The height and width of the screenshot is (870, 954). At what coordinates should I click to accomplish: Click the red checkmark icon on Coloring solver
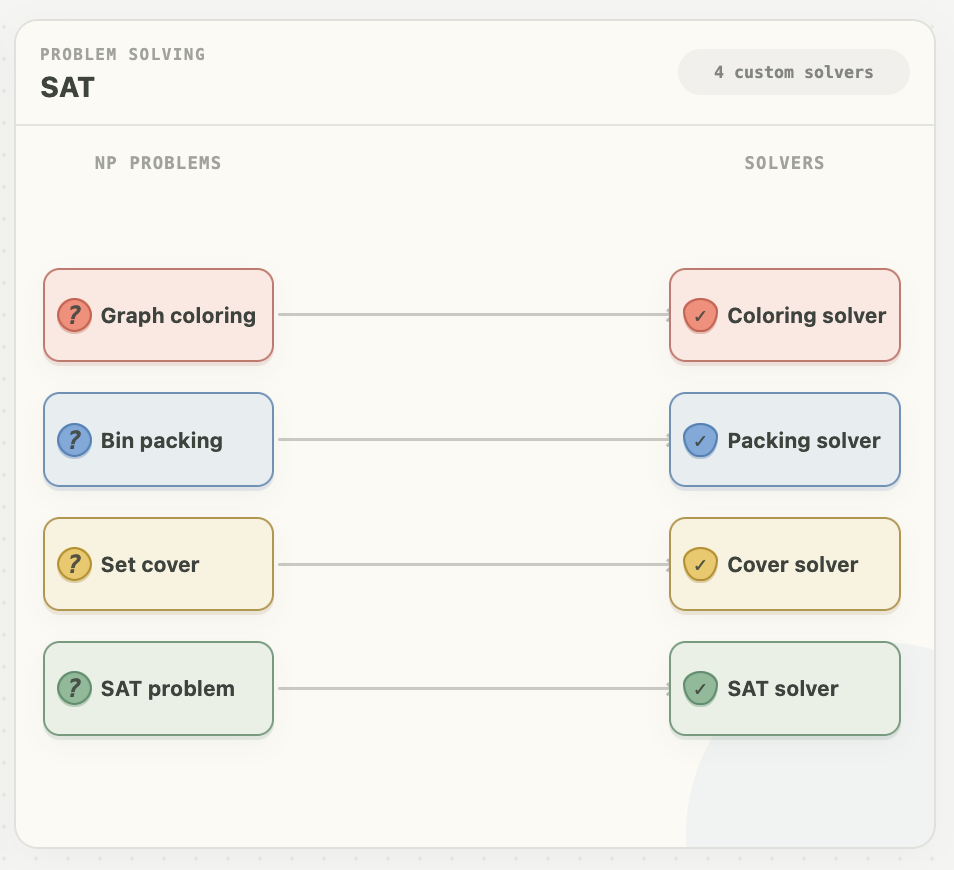click(700, 315)
